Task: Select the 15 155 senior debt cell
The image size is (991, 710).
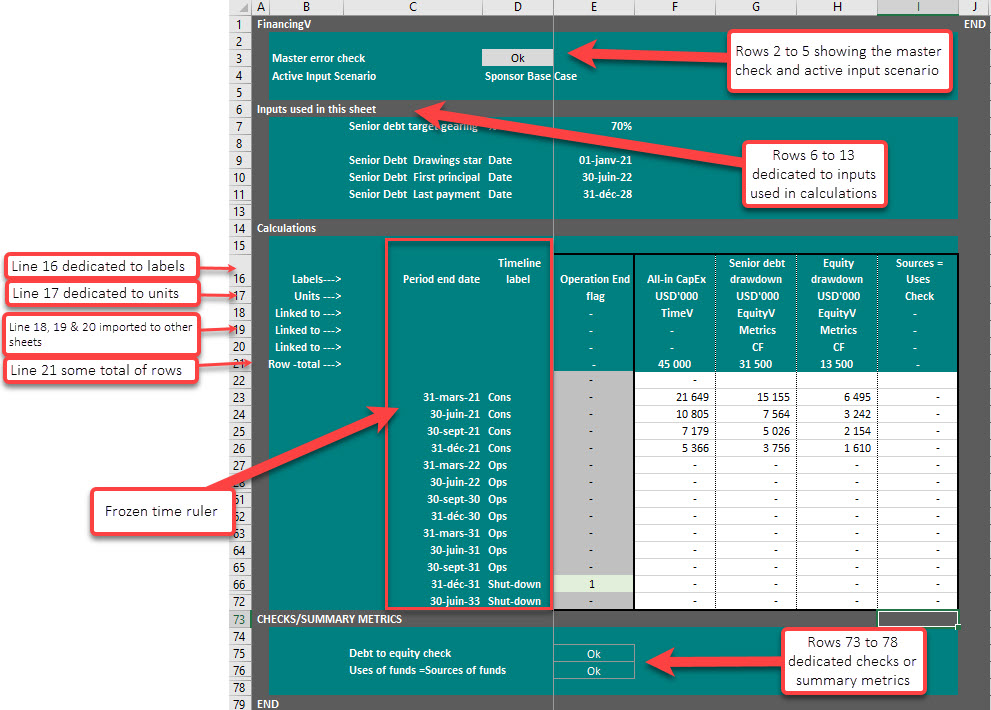Action: click(755, 398)
